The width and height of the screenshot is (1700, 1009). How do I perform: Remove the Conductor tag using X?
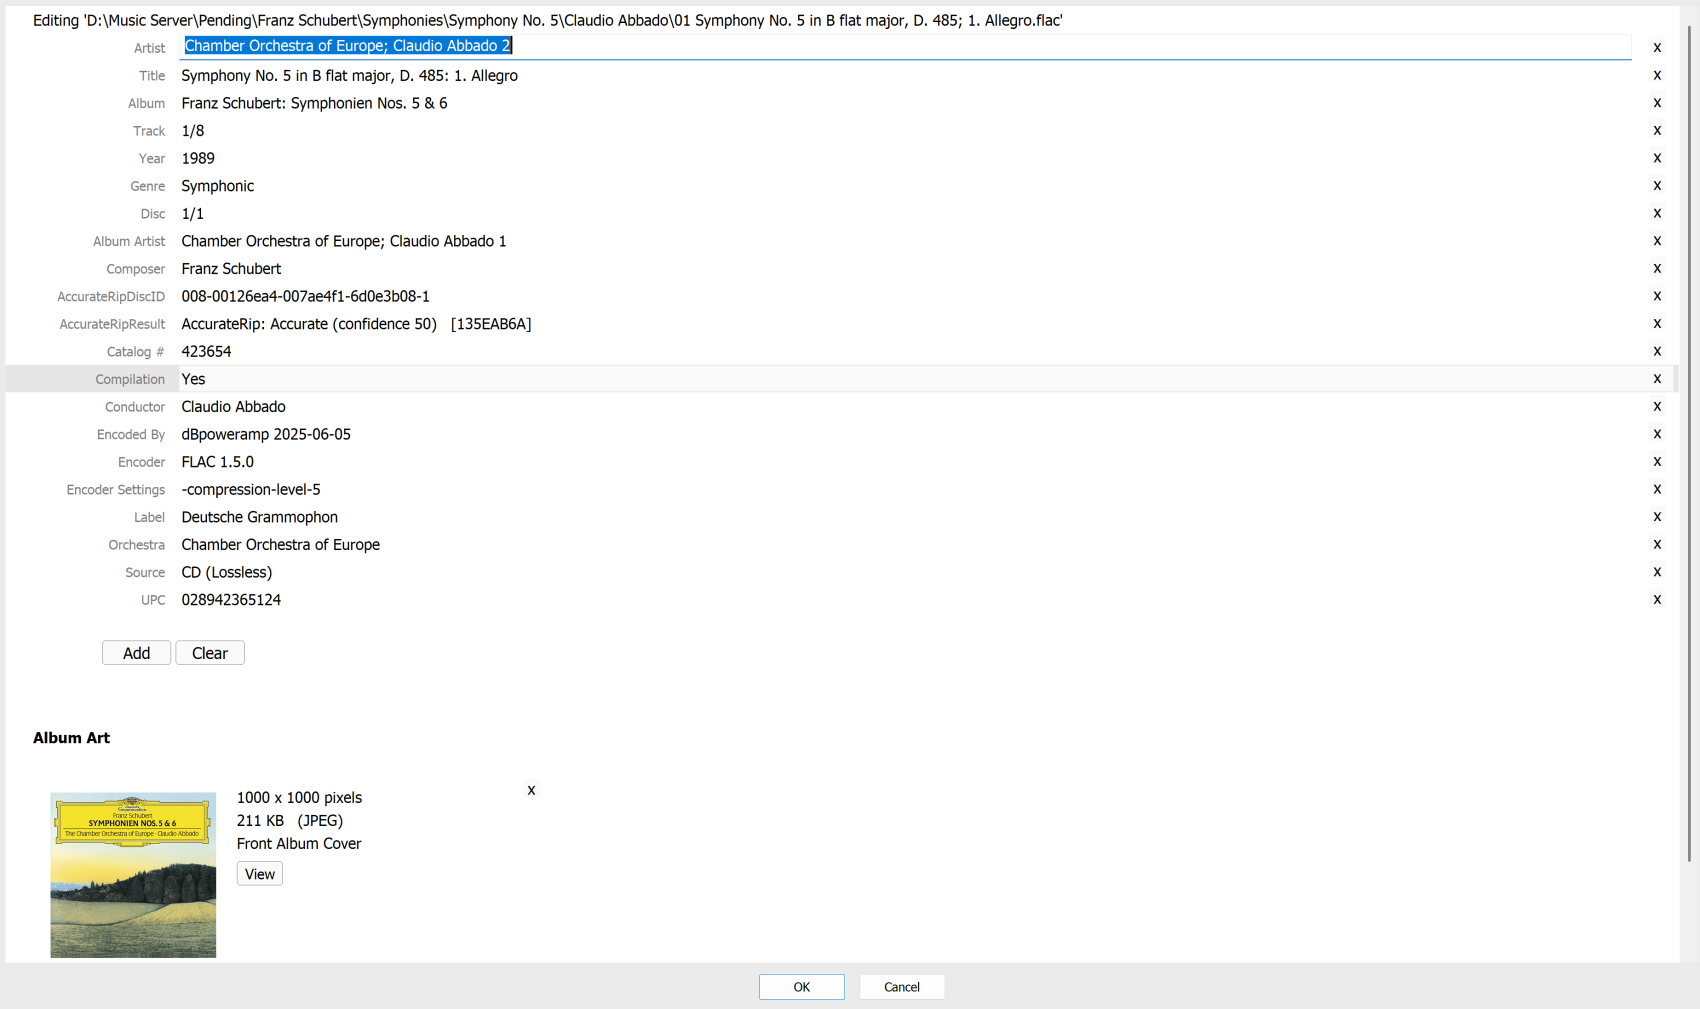1656,407
